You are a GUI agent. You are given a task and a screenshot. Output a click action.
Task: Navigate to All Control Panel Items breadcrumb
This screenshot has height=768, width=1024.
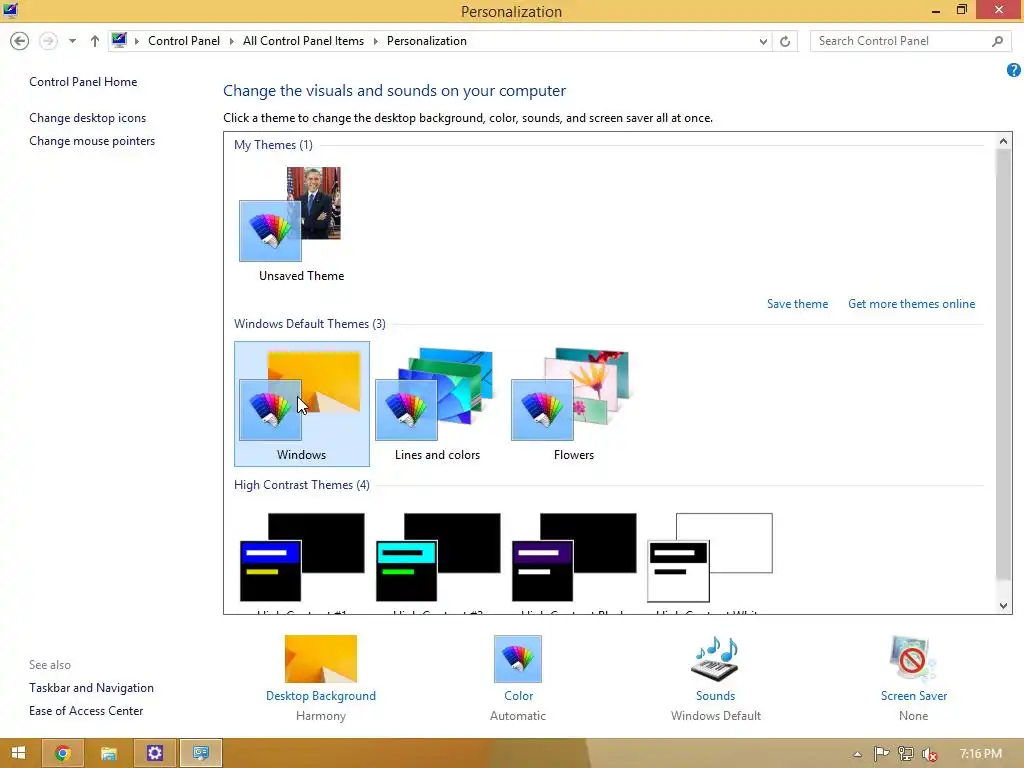(x=304, y=41)
